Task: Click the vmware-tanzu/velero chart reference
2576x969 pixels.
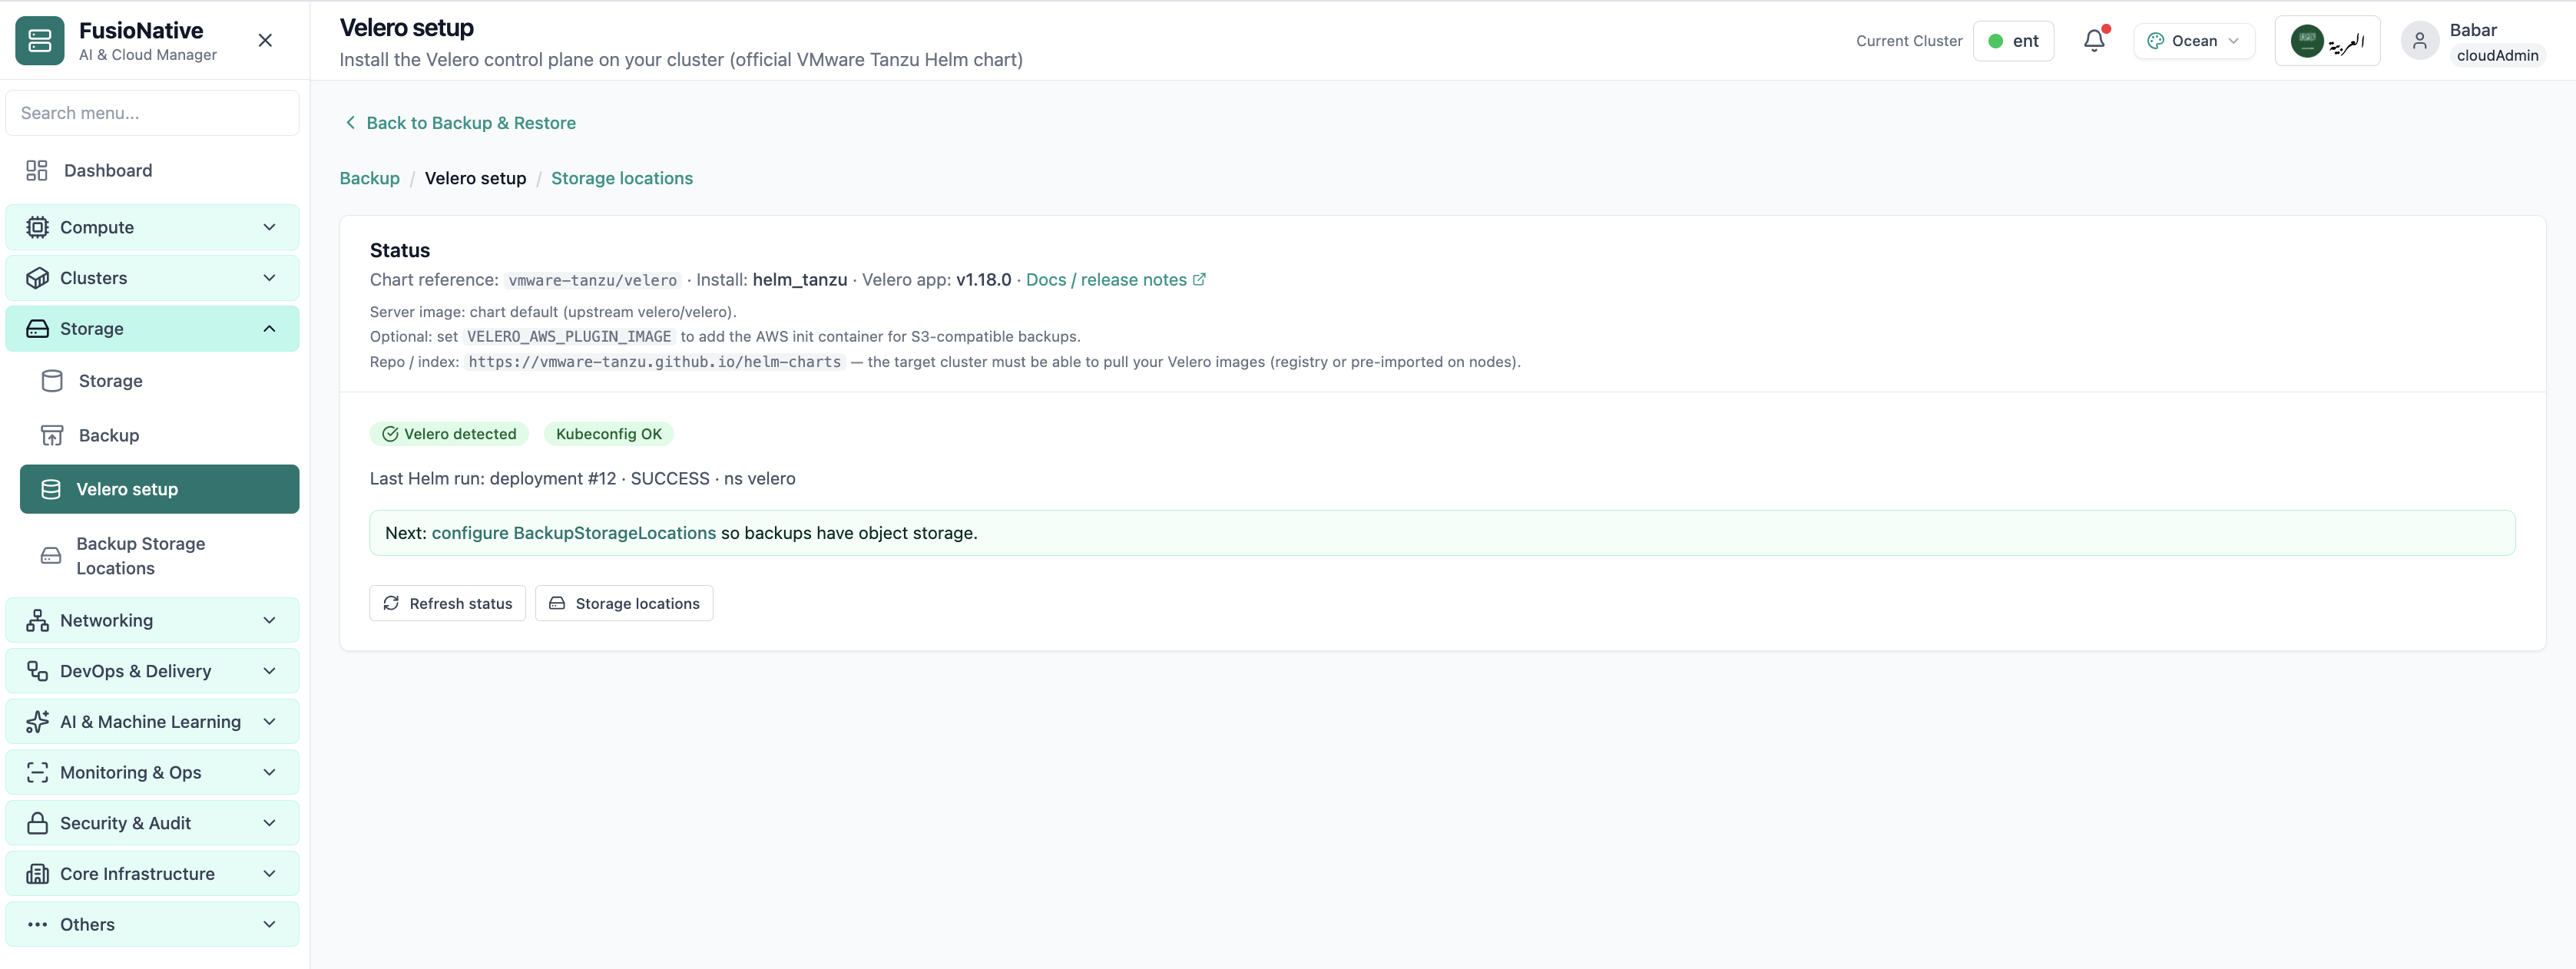Action: click(x=592, y=281)
